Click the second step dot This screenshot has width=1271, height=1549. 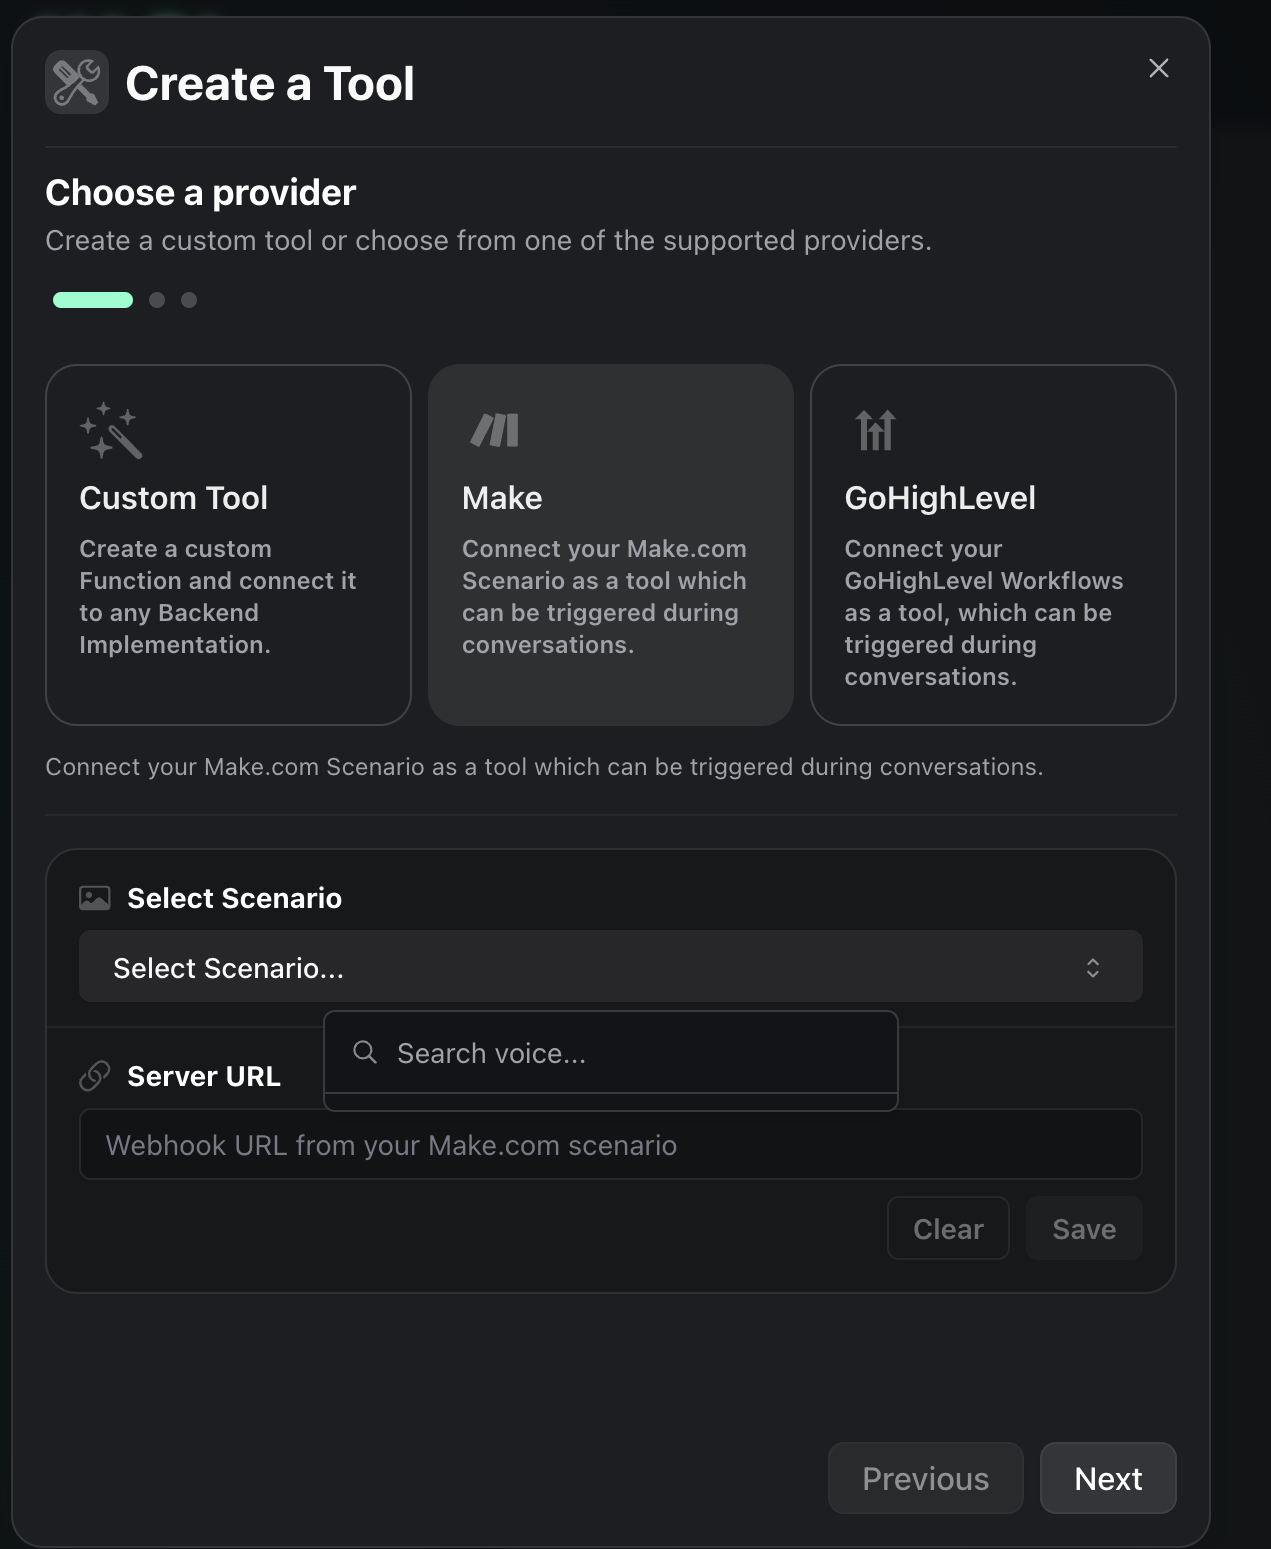[157, 299]
